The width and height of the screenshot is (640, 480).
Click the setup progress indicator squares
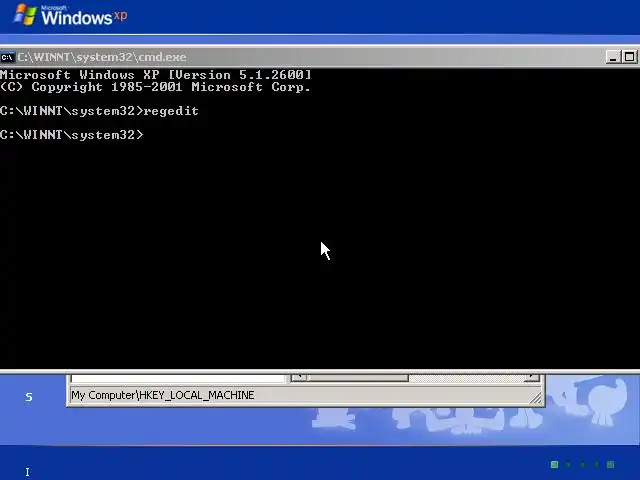point(582,464)
